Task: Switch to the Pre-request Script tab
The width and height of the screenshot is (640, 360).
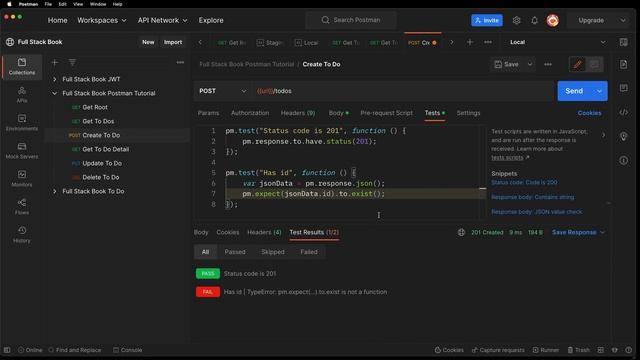Action: (x=386, y=113)
